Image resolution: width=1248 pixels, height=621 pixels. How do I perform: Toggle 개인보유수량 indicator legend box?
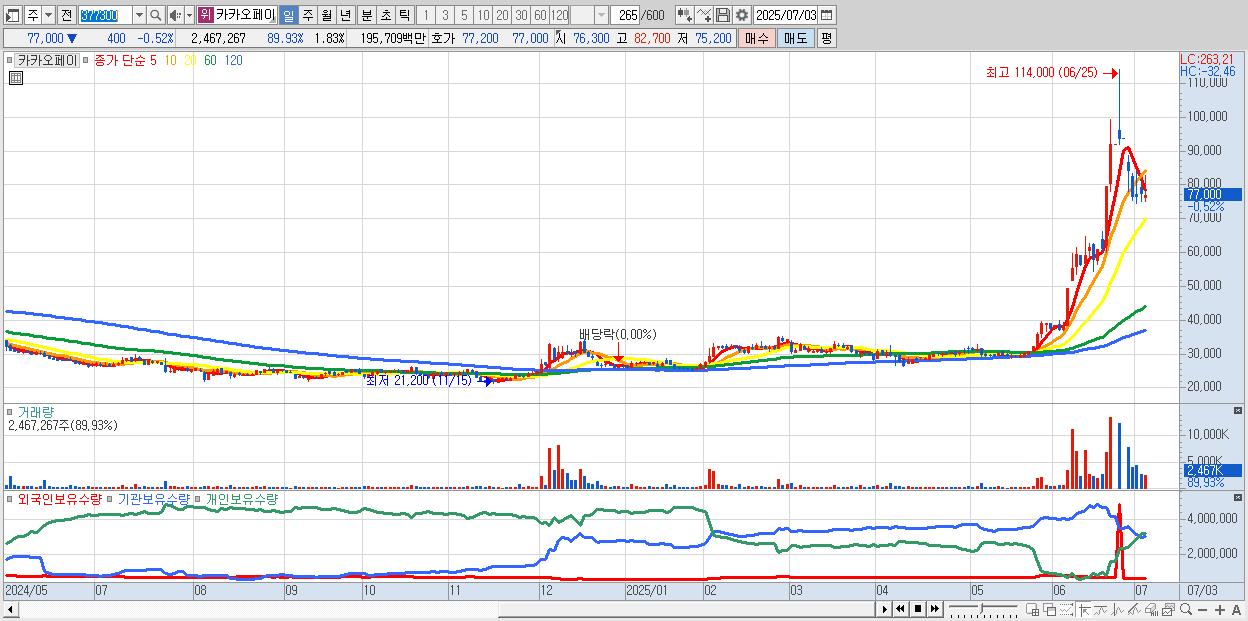(199, 498)
